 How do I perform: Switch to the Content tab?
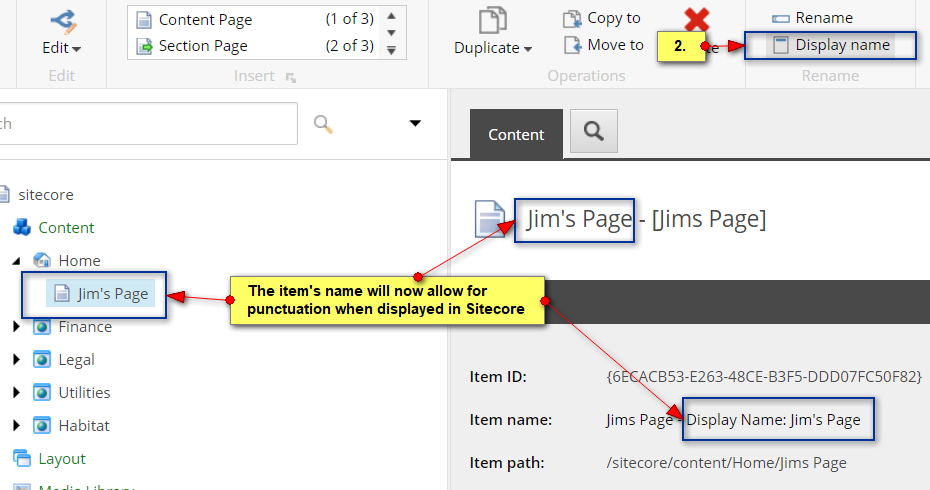coord(516,134)
